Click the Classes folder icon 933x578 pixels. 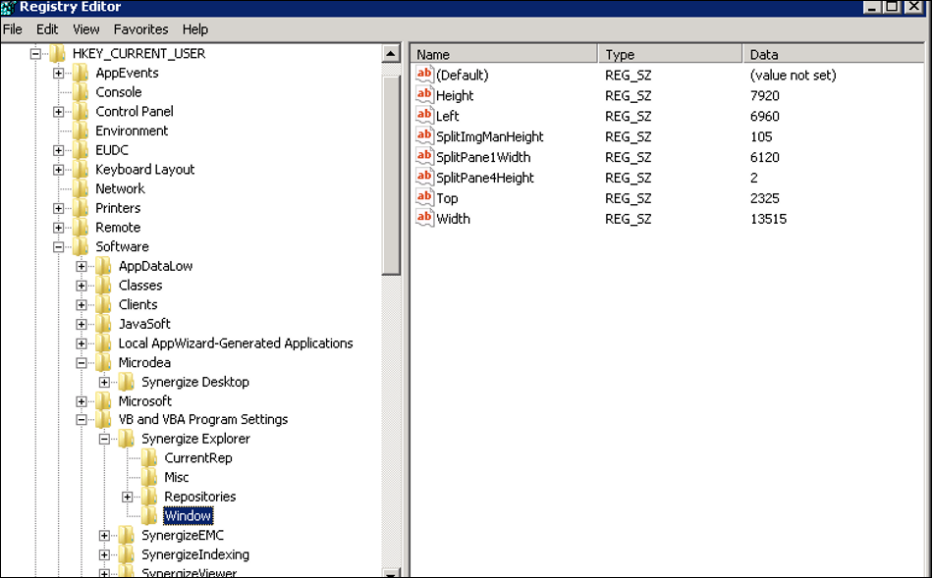tap(104, 286)
